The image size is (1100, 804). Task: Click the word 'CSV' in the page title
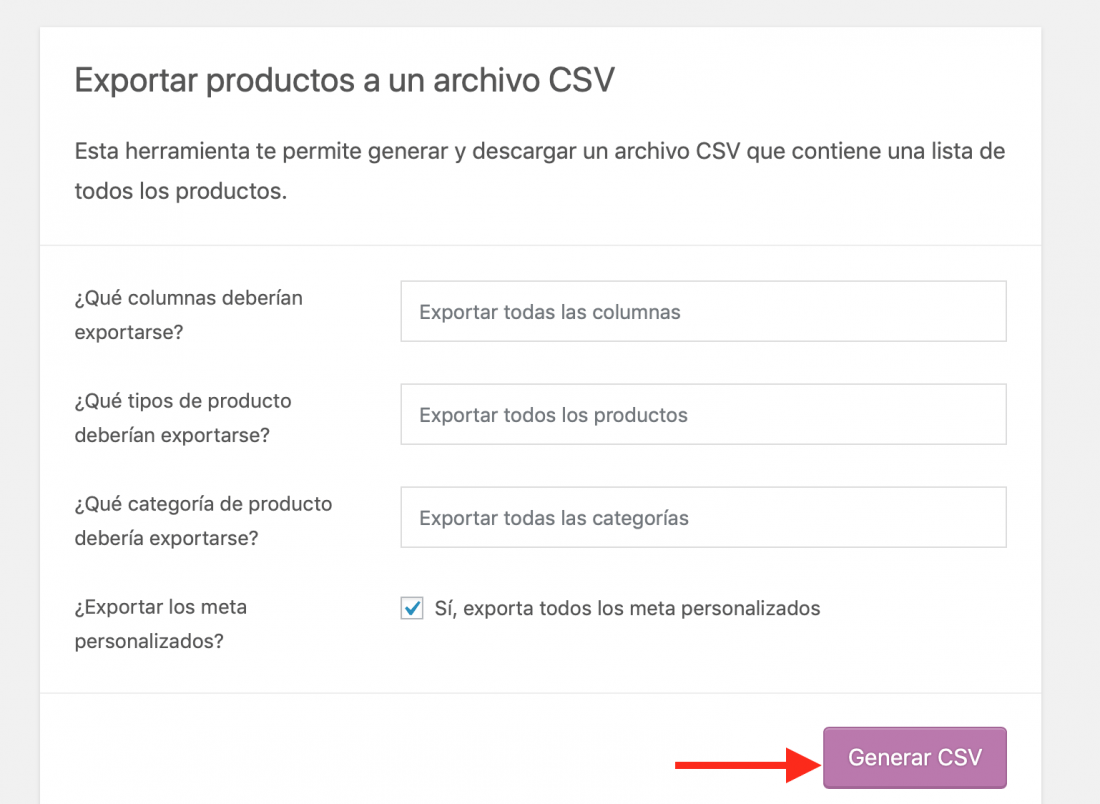click(582, 80)
